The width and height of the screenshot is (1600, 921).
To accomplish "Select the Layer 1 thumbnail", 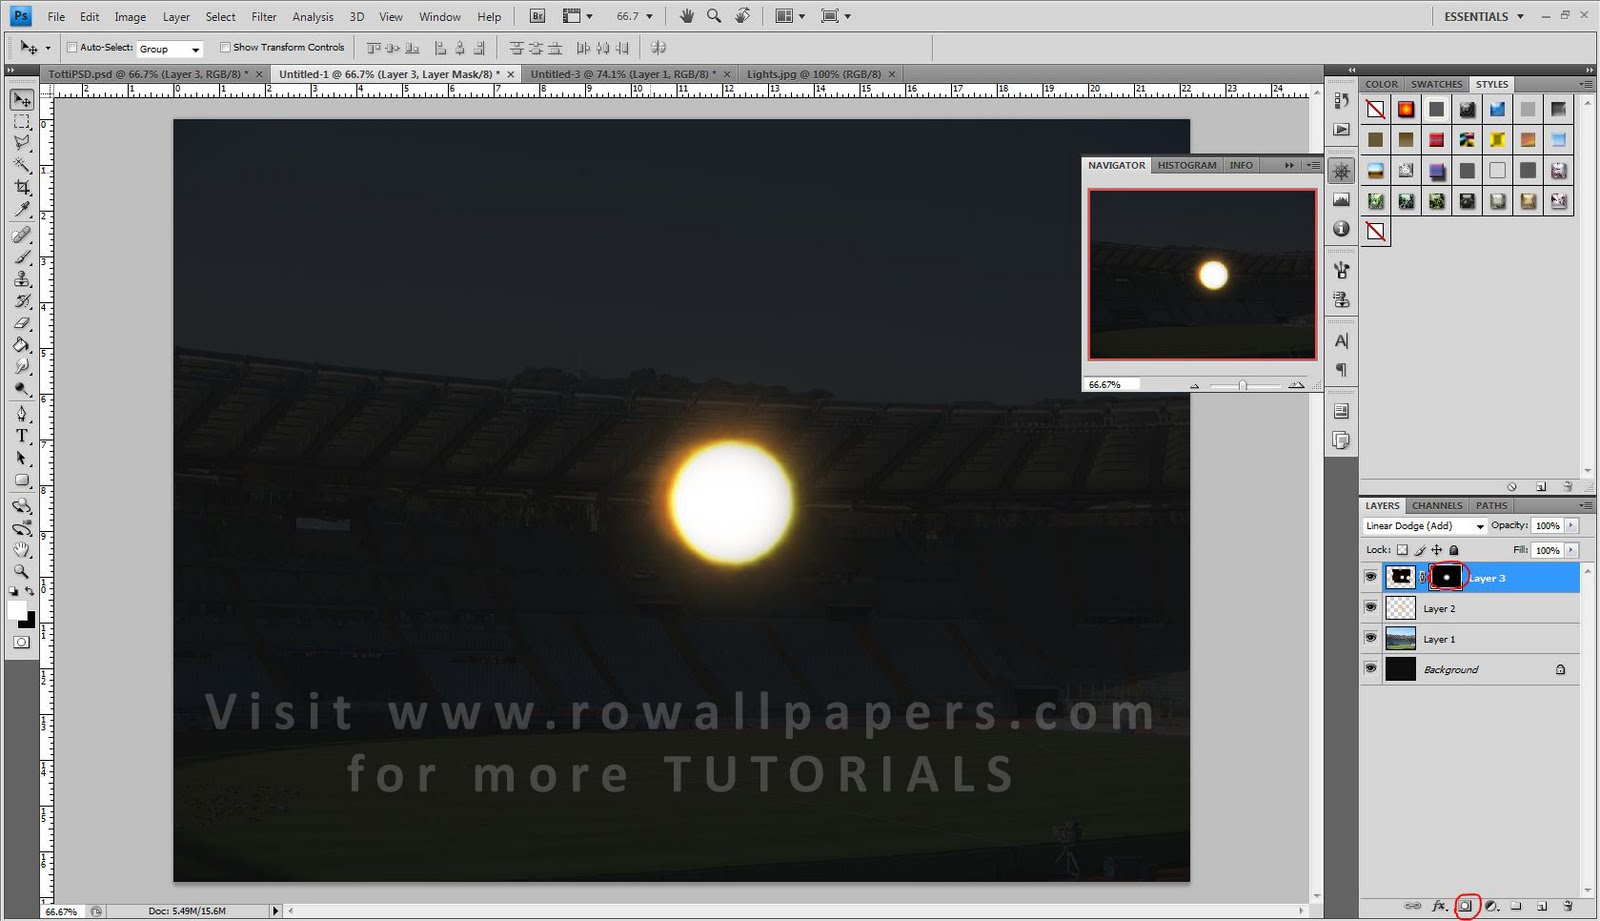I will click(1400, 638).
